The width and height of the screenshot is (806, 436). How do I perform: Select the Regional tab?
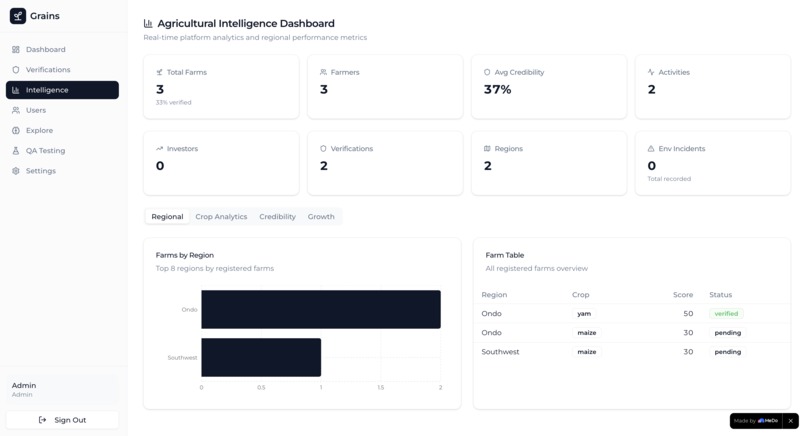pyautogui.click(x=167, y=216)
